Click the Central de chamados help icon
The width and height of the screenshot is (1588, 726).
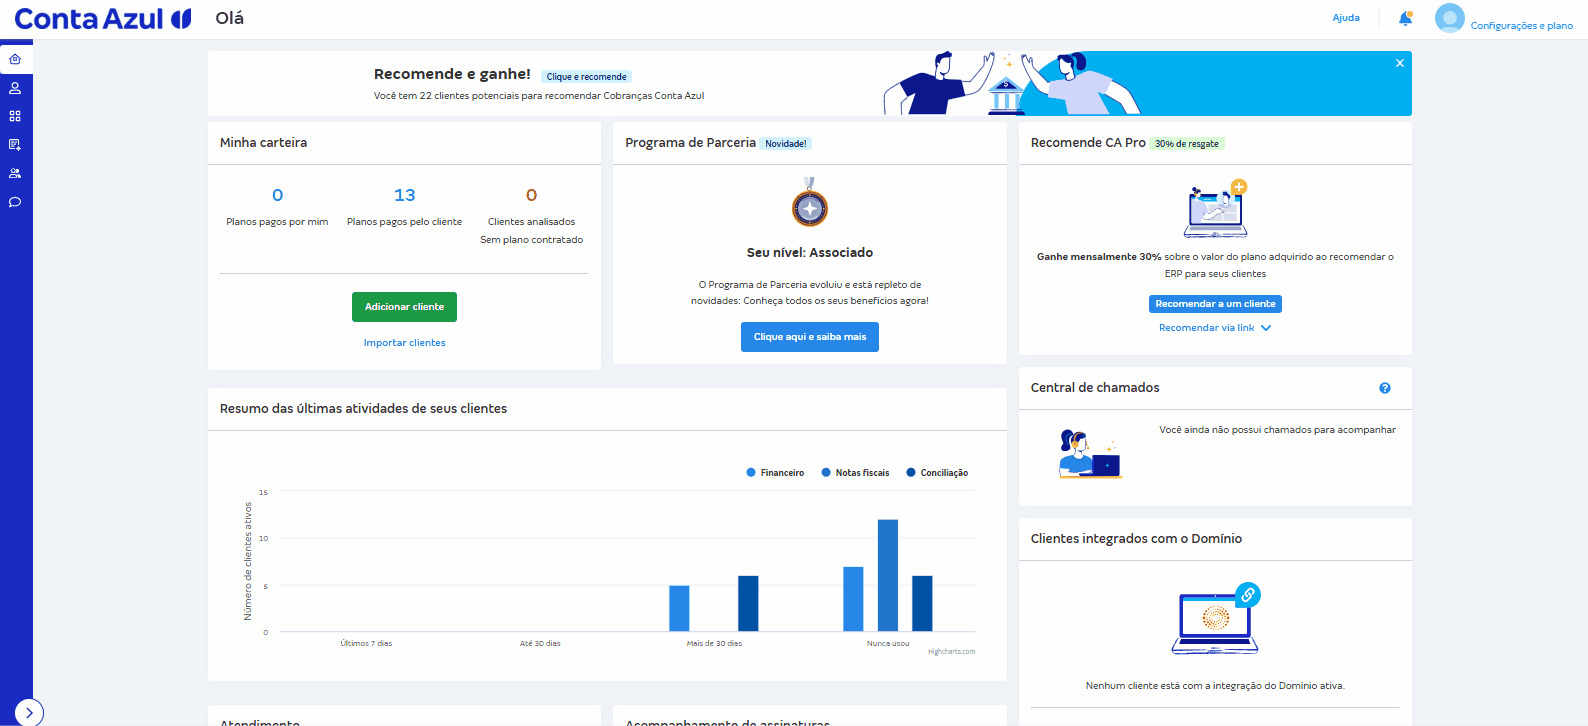click(x=1385, y=388)
